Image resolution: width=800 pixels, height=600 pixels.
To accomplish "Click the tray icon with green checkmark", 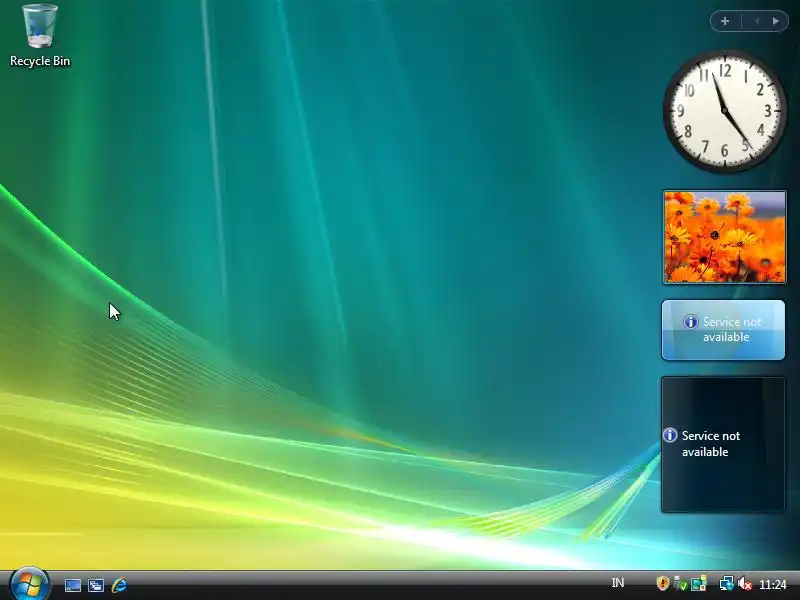I will click(680, 583).
